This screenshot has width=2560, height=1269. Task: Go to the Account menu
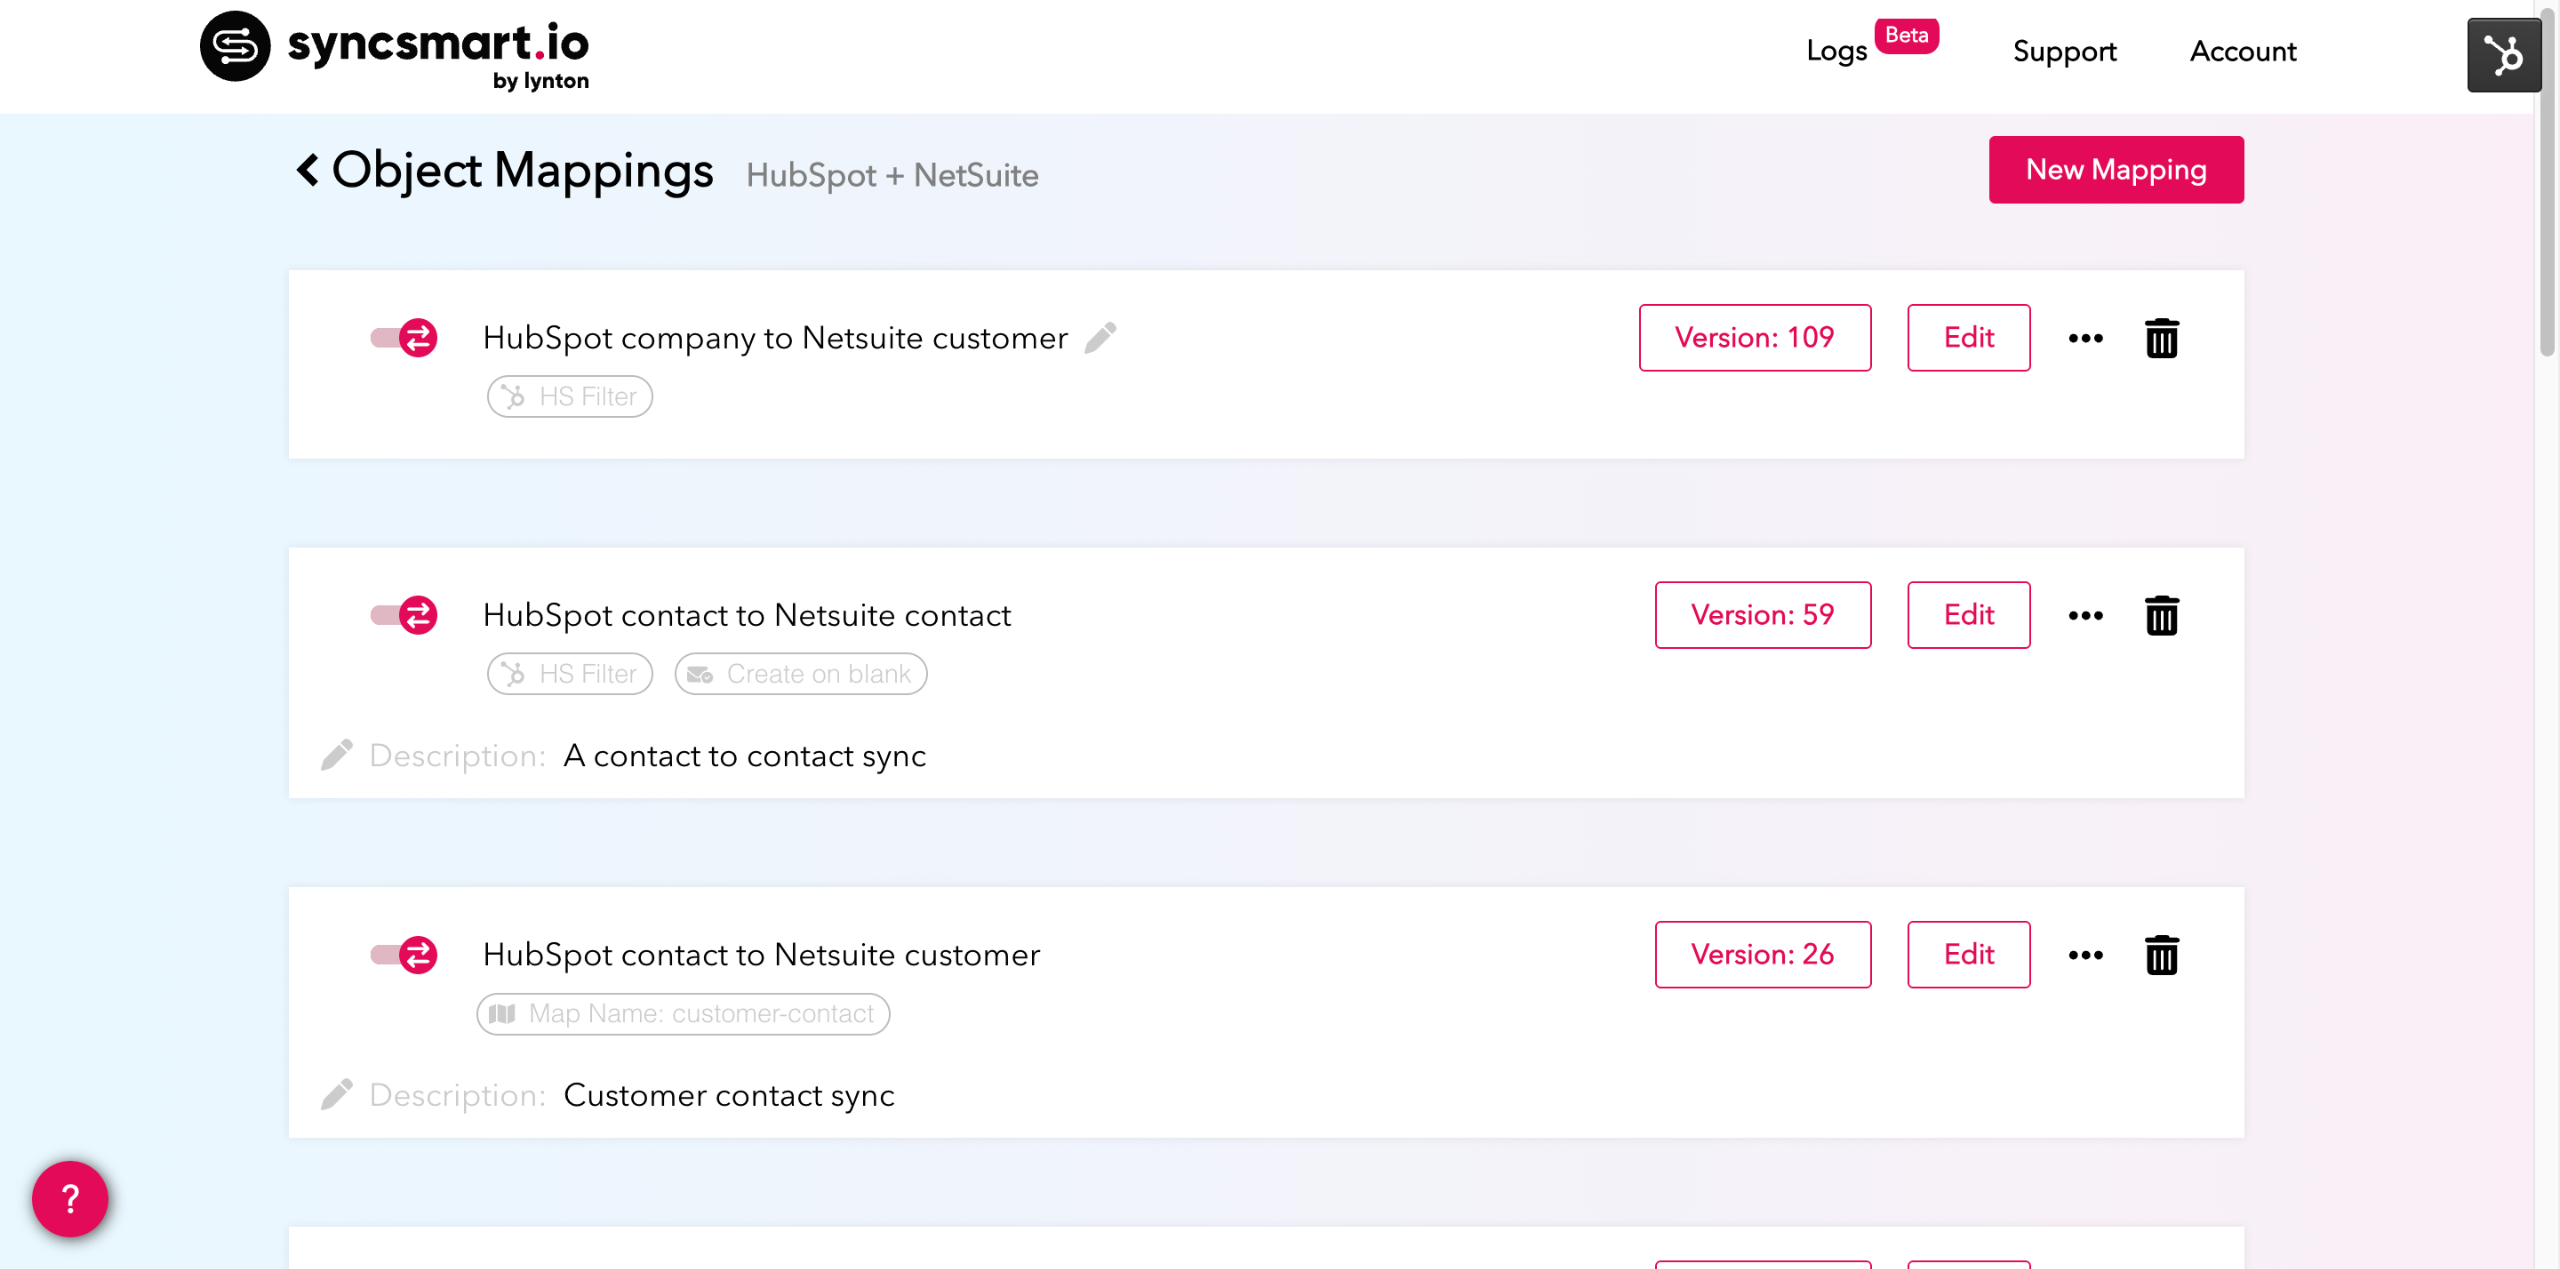click(x=2242, y=51)
